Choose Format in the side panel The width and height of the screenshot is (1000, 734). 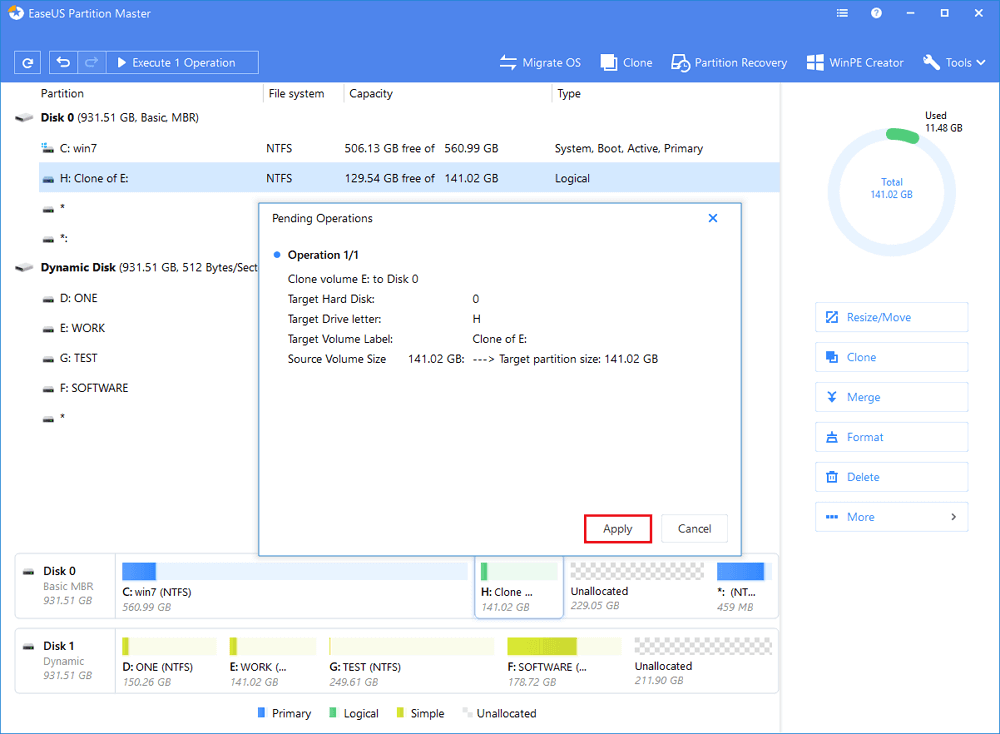pos(891,437)
